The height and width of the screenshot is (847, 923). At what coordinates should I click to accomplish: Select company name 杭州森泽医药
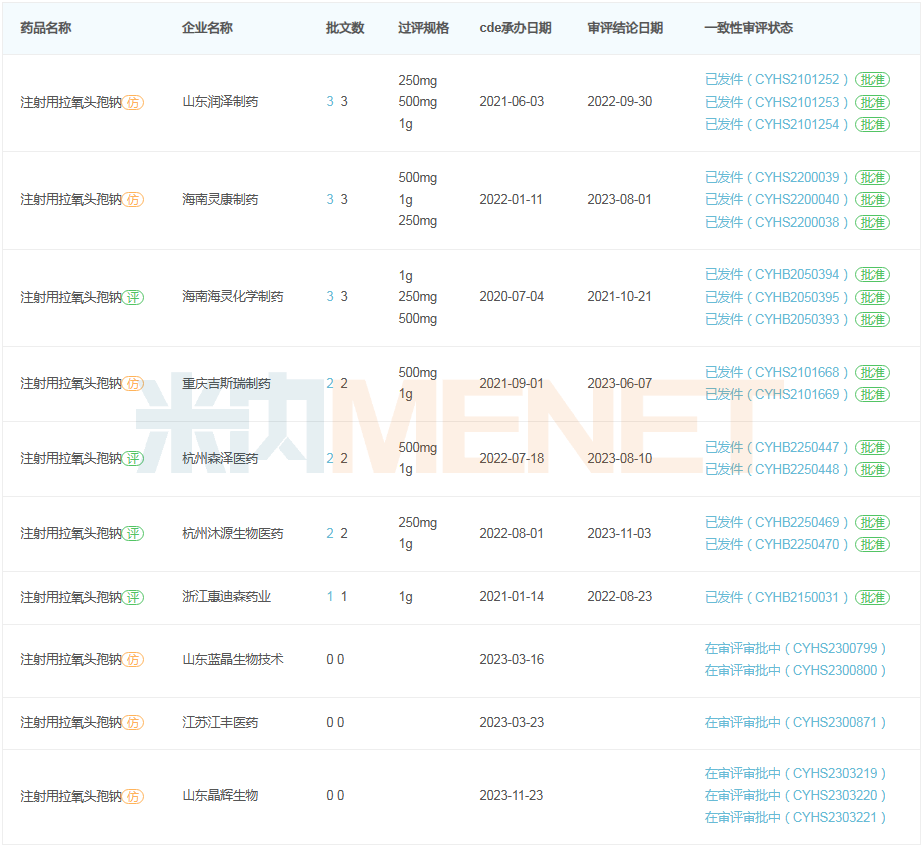[x=220, y=458]
